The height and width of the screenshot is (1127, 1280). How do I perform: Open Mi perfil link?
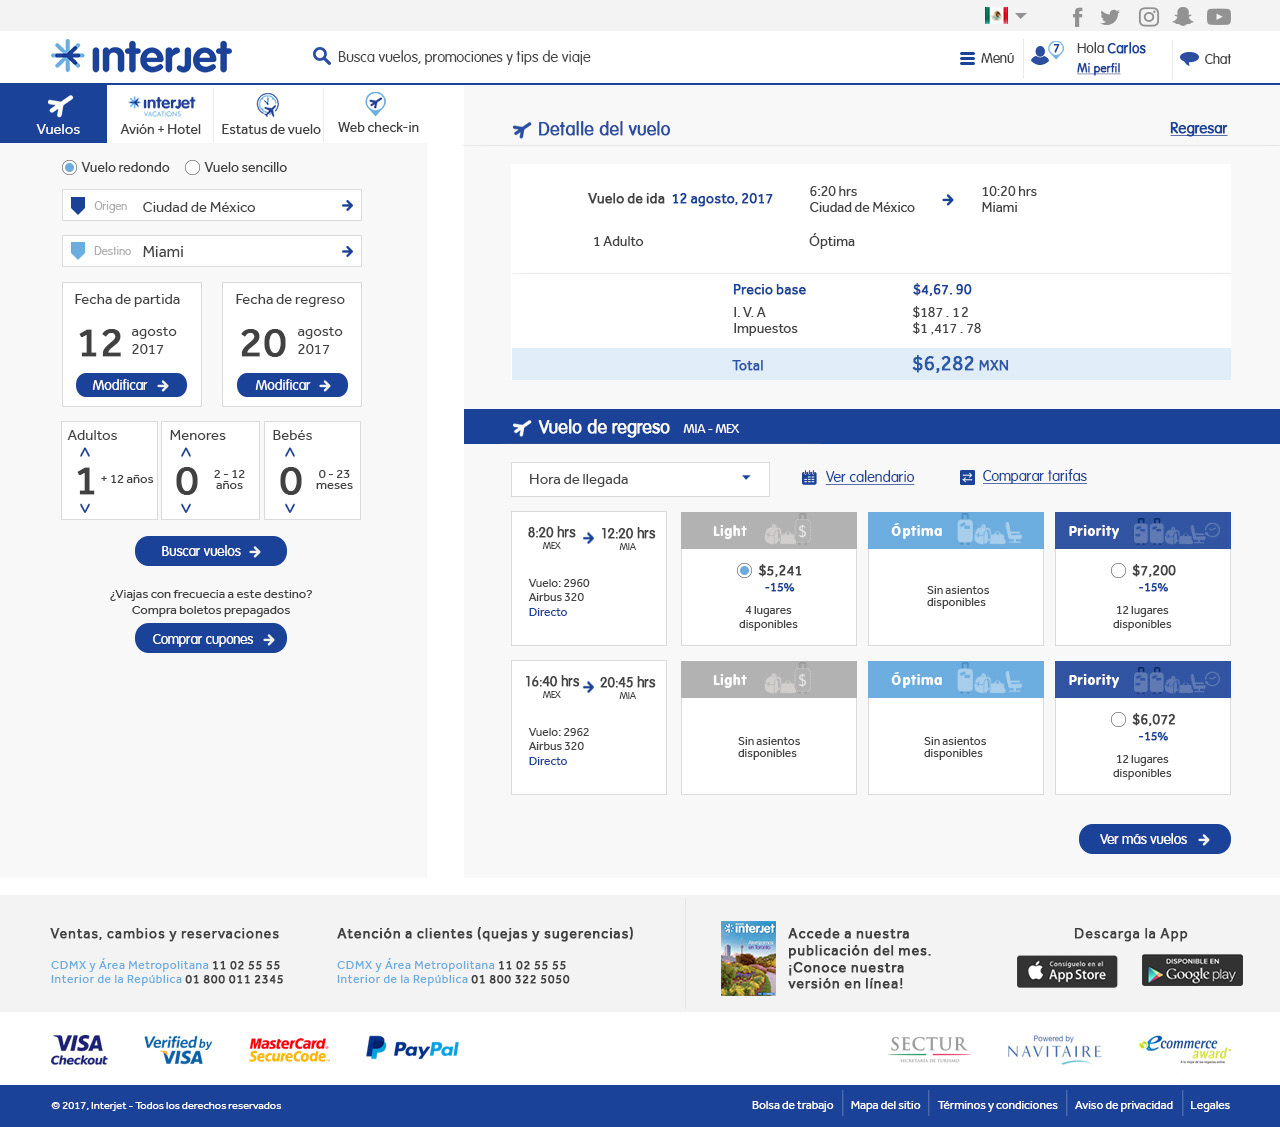(1098, 68)
